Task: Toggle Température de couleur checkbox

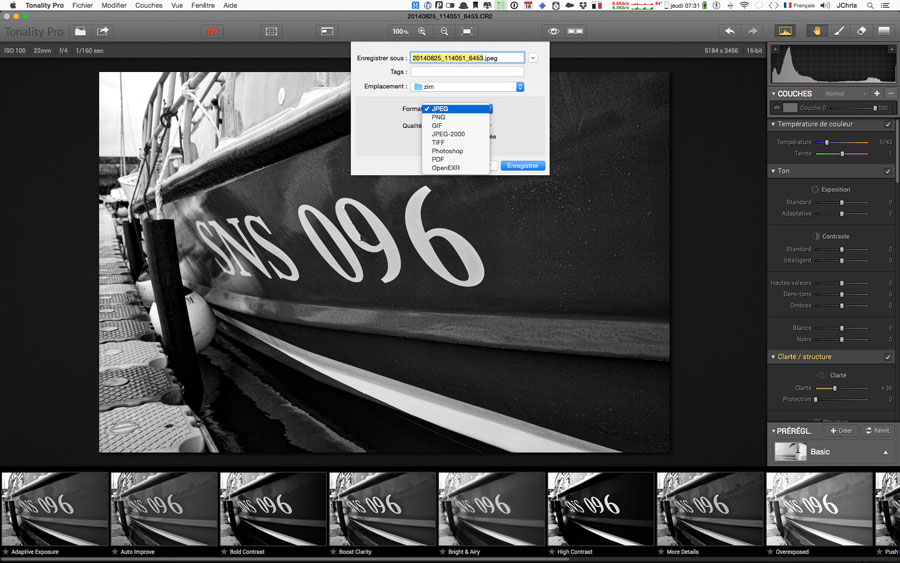Action: coord(888,124)
